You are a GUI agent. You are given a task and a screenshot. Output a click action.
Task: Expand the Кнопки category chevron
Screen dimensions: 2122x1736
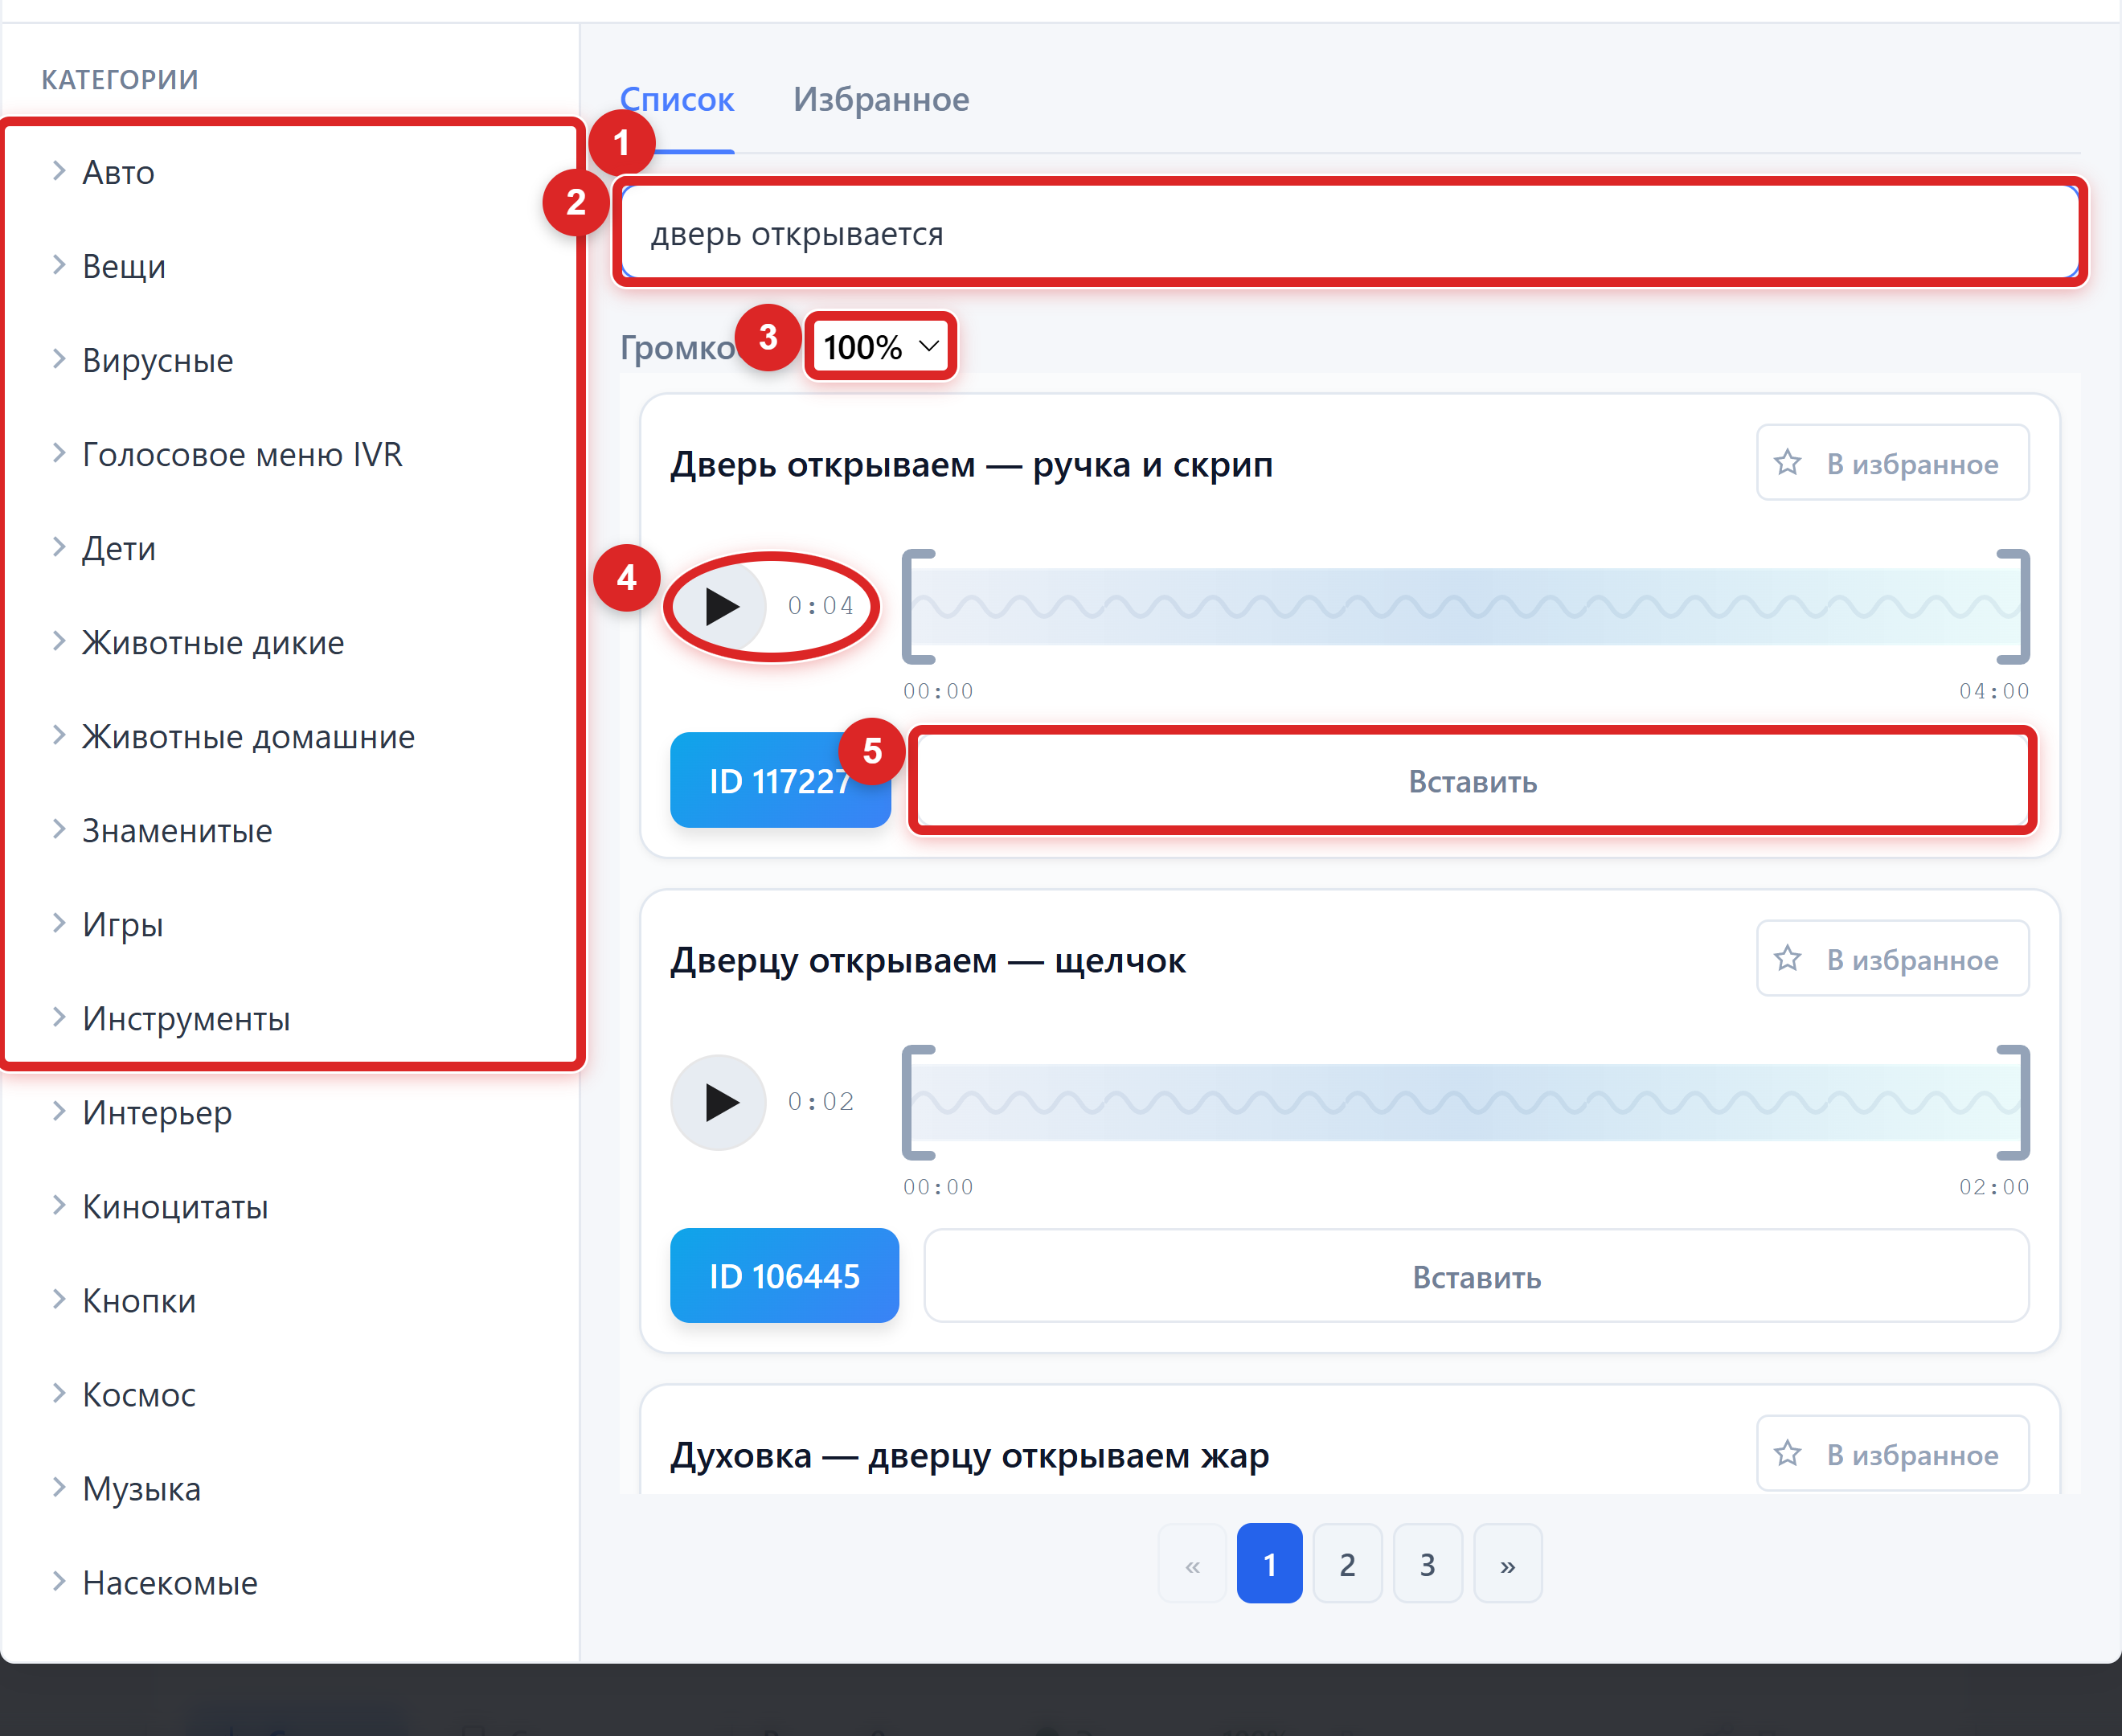(59, 1299)
